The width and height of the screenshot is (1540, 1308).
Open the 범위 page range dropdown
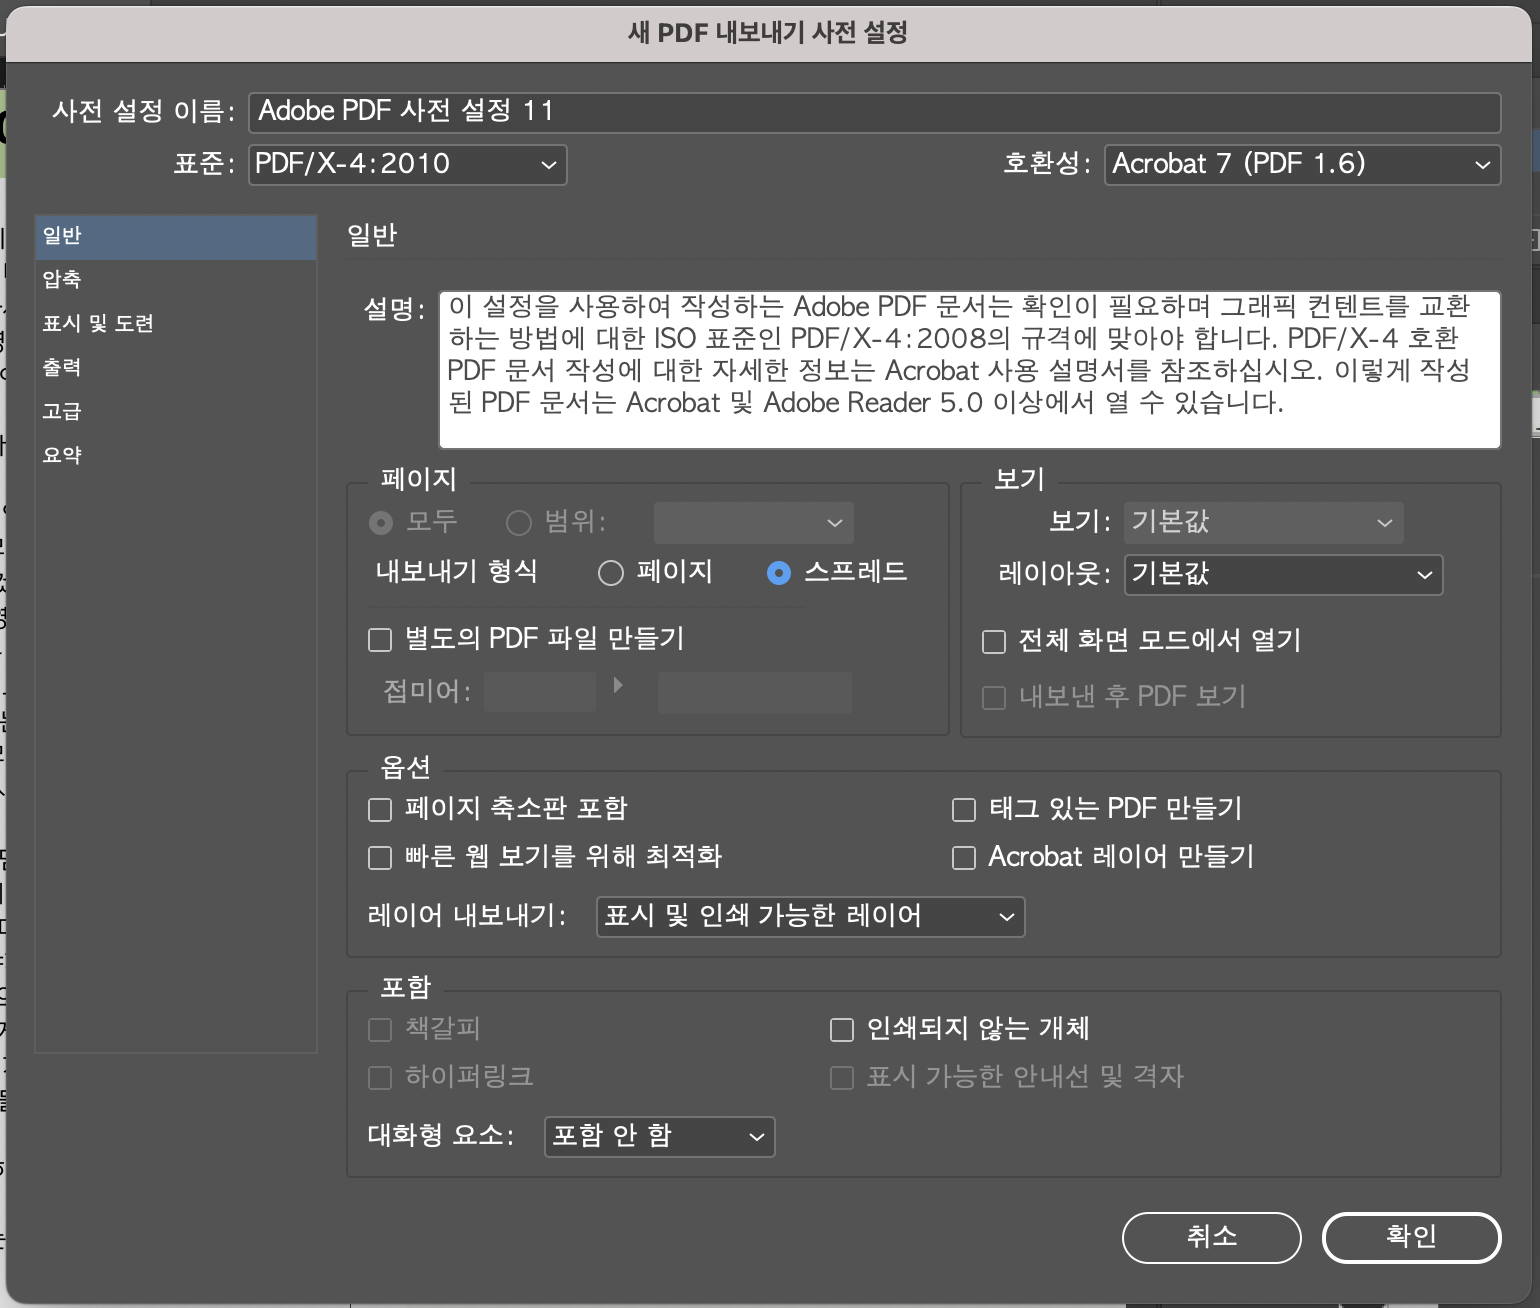click(x=754, y=523)
